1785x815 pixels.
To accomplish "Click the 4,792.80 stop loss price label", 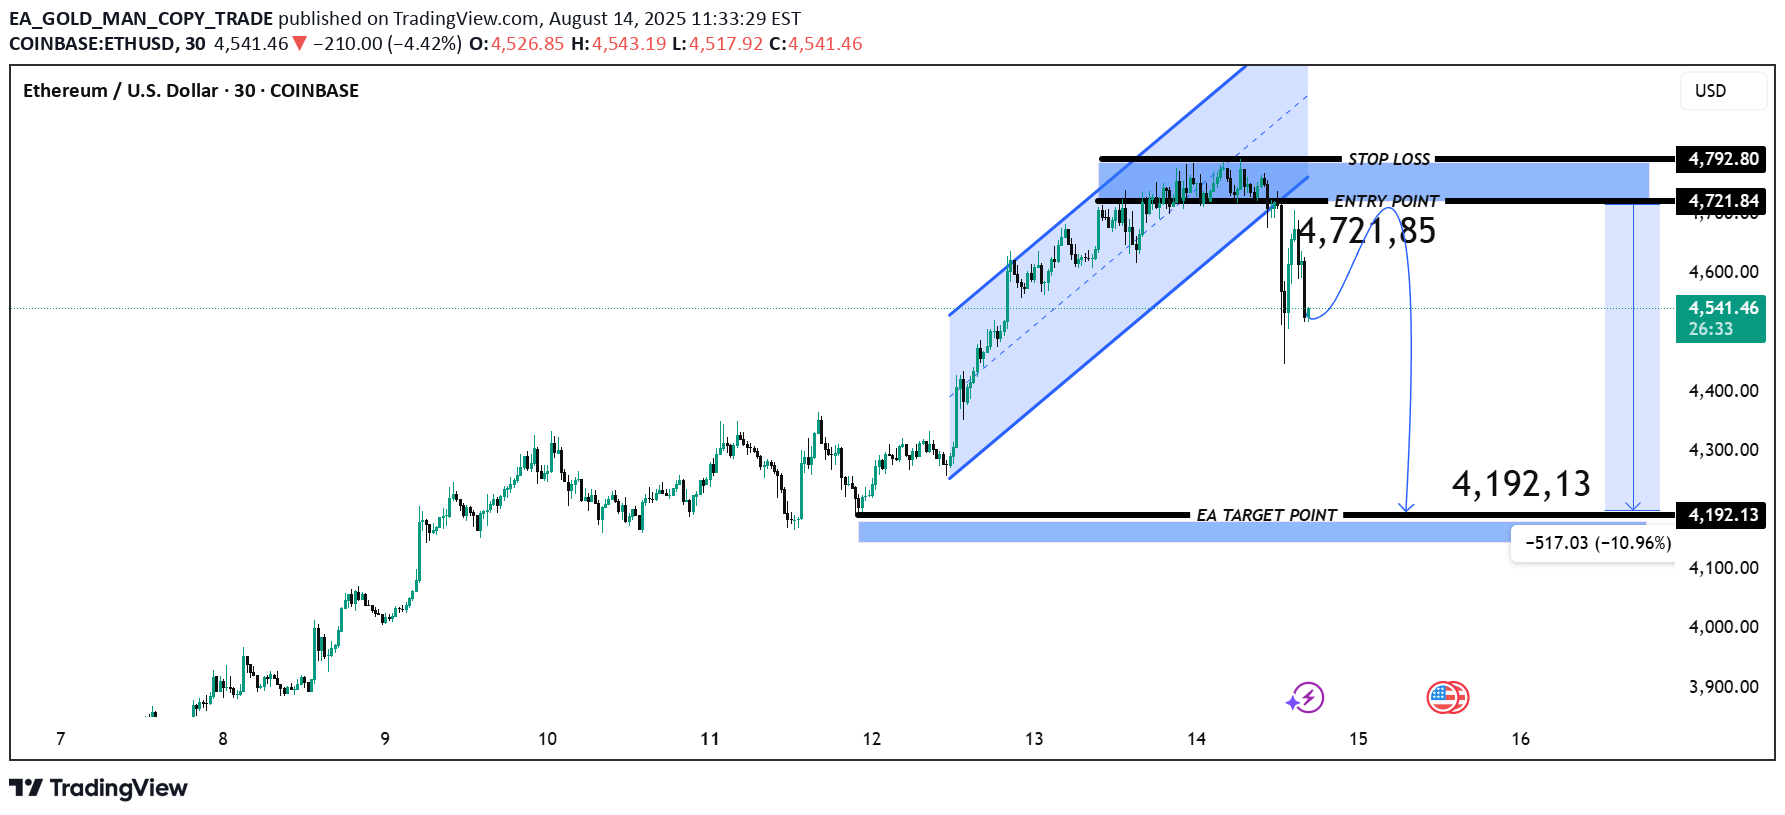I will pos(1721,159).
